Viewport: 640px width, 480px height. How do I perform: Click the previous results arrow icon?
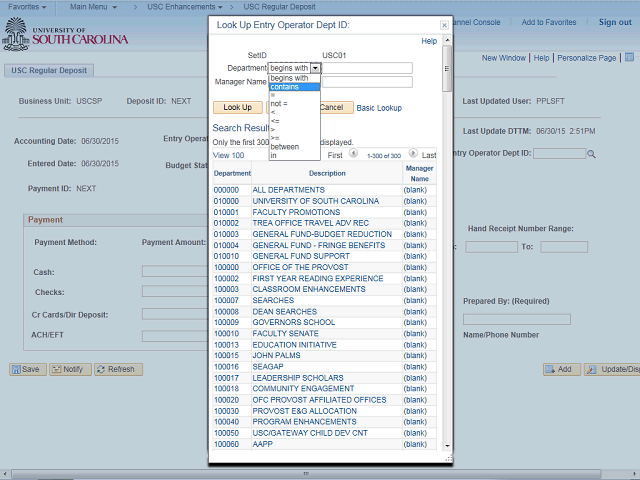tap(354, 155)
